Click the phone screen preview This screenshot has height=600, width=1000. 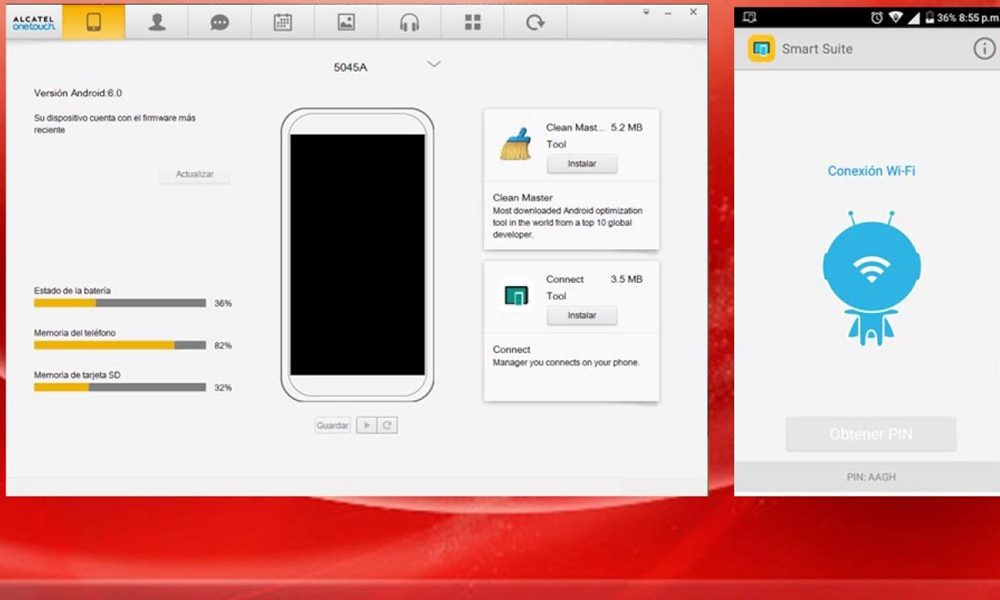click(358, 254)
